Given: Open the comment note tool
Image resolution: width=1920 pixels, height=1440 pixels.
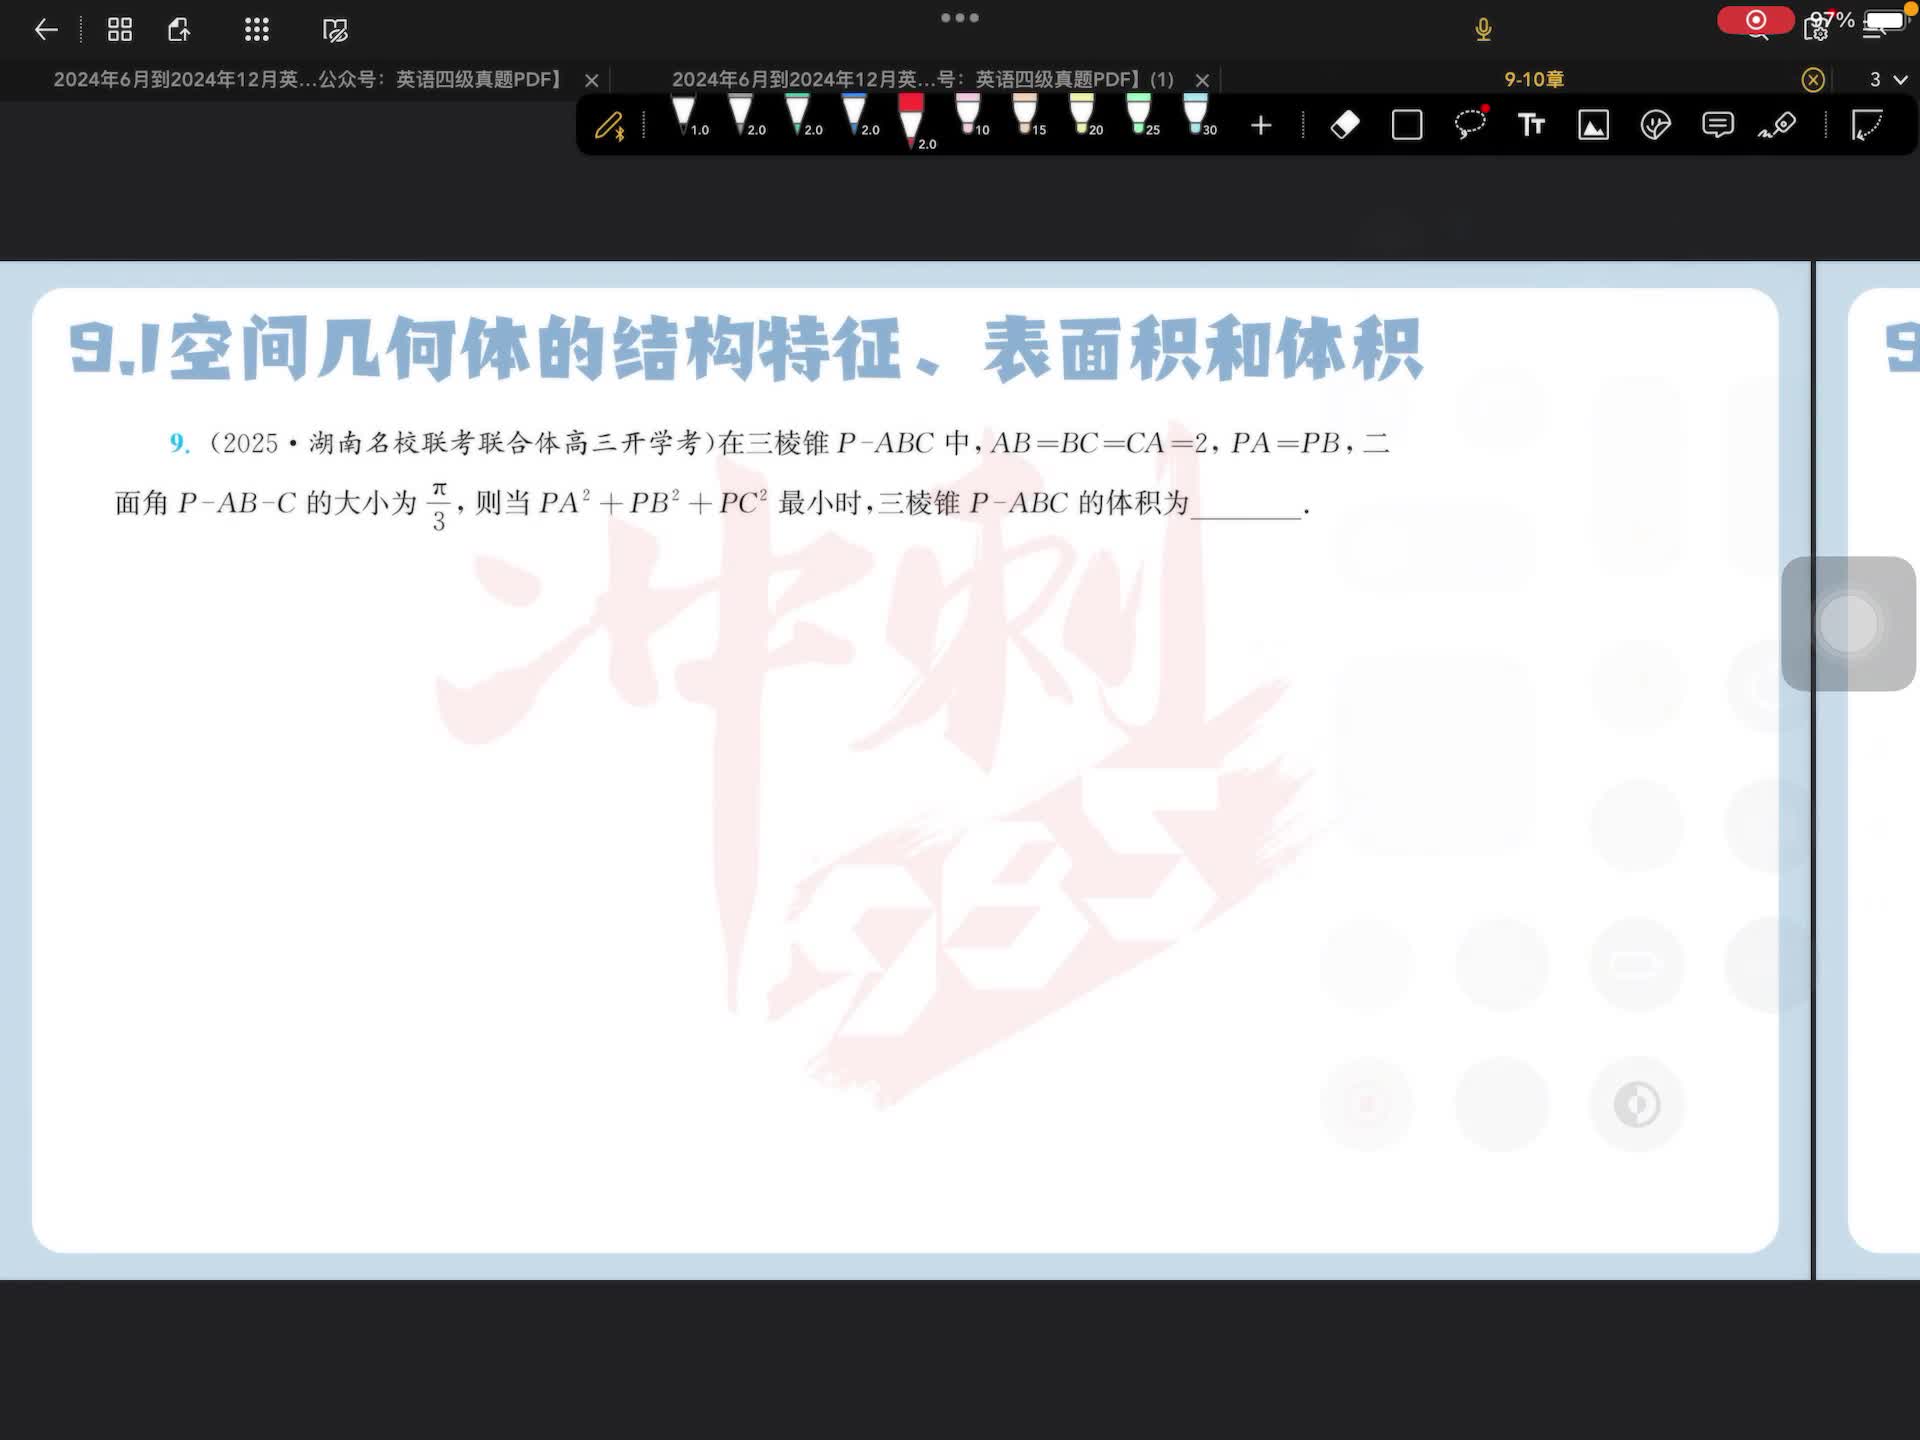Looking at the screenshot, I should coord(1717,125).
